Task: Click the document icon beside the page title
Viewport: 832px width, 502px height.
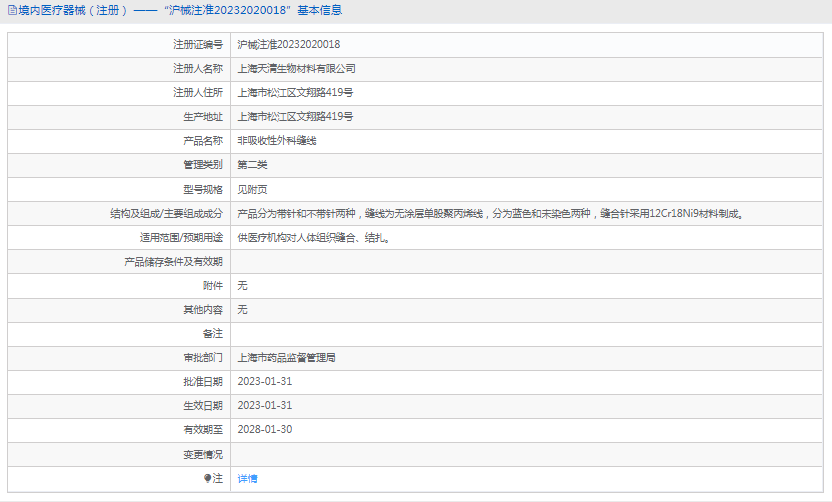Action: click(x=12, y=11)
